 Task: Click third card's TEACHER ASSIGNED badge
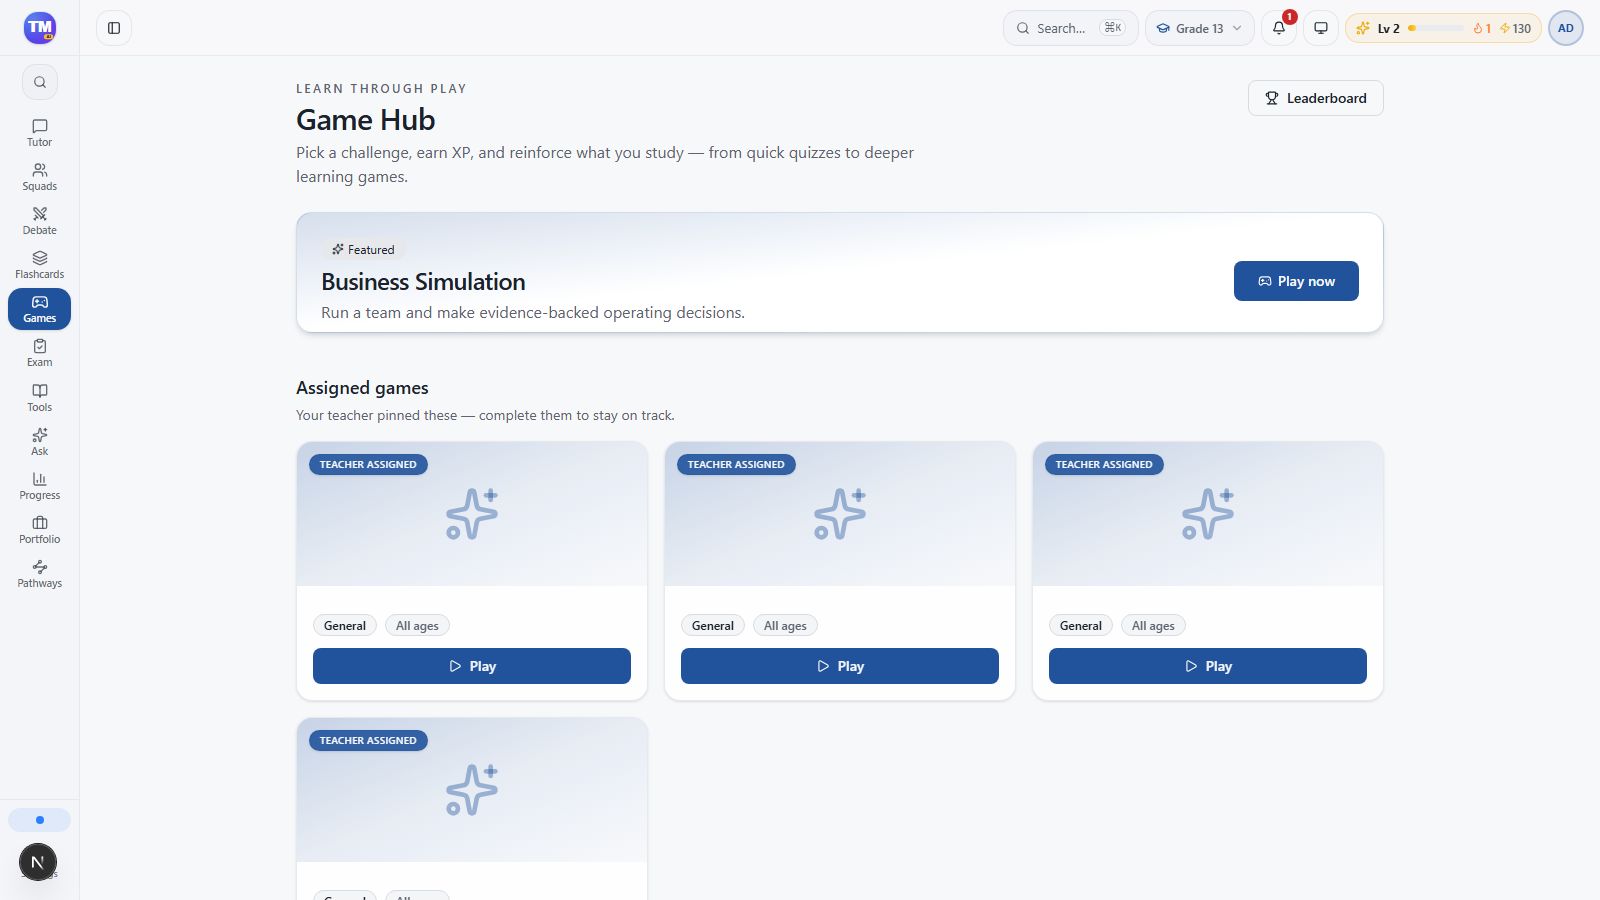click(1104, 465)
